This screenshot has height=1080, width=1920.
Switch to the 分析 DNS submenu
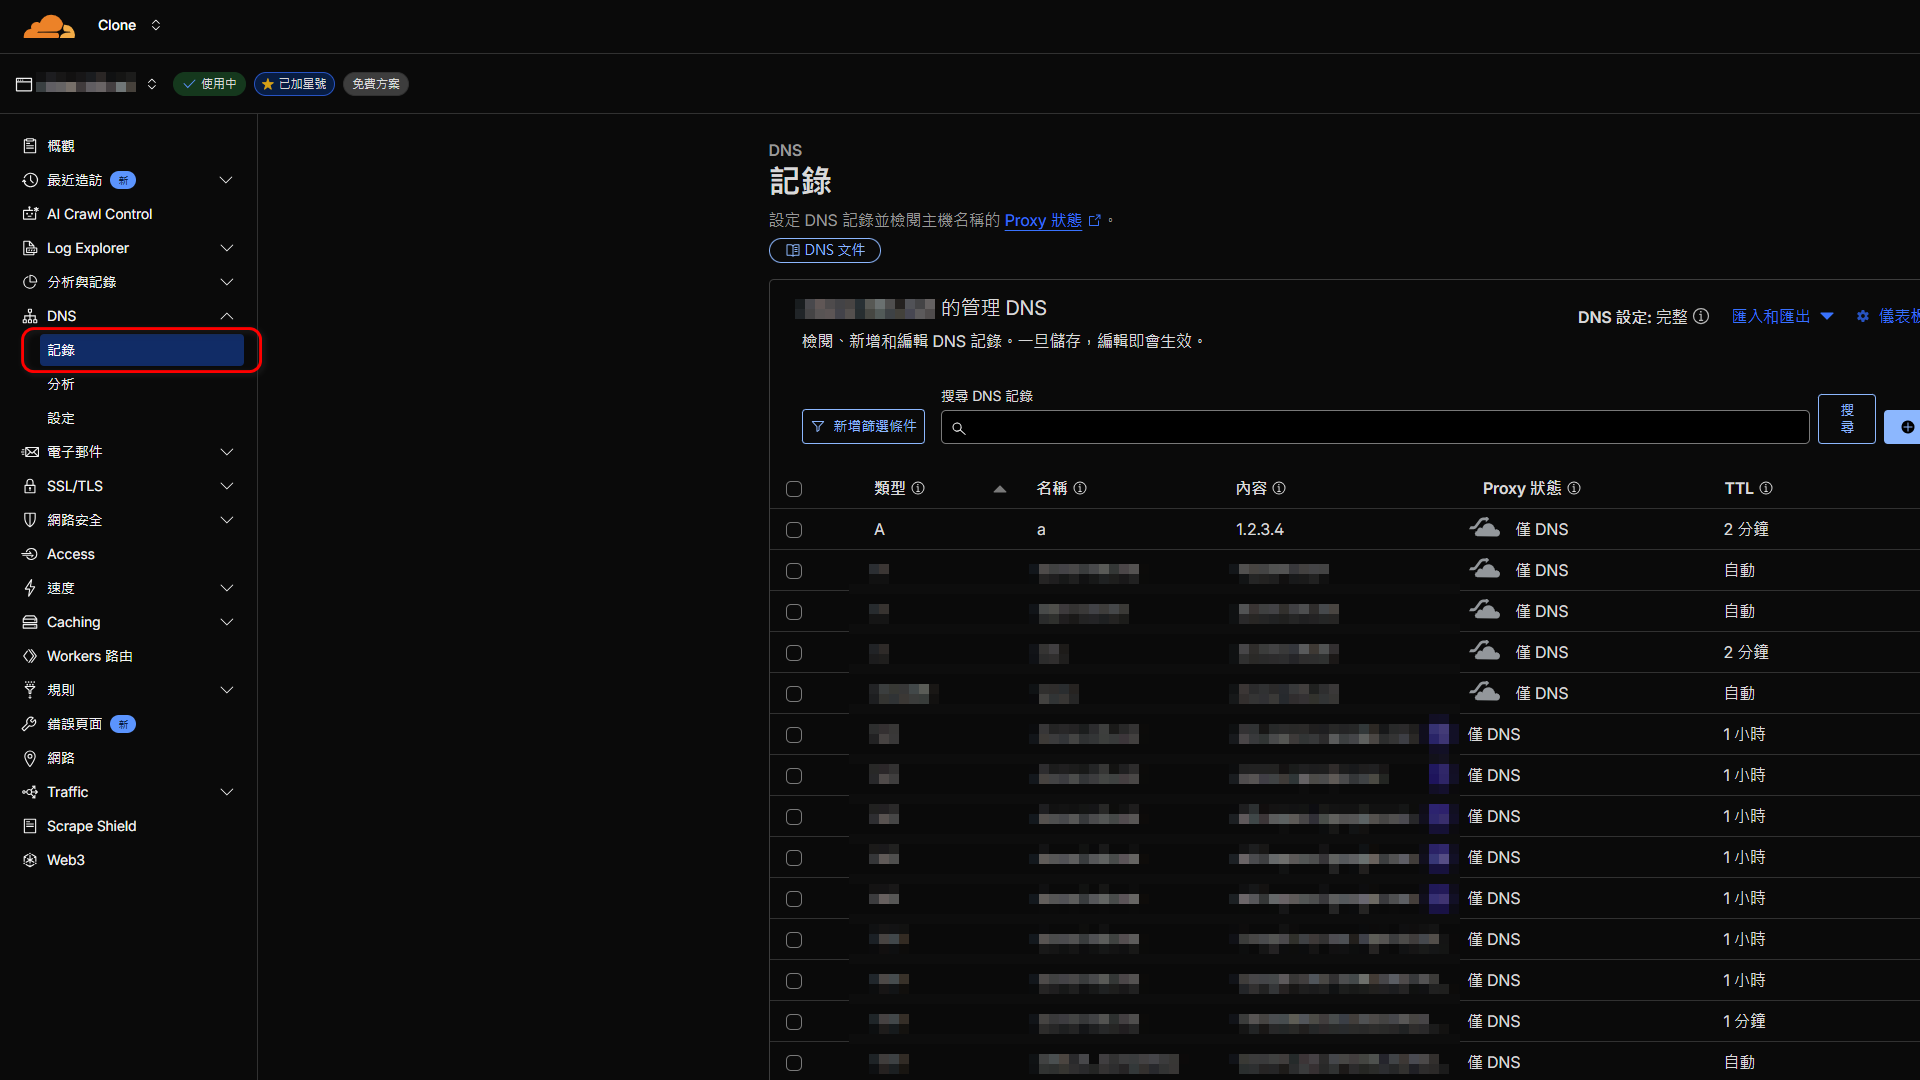tap(61, 384)
